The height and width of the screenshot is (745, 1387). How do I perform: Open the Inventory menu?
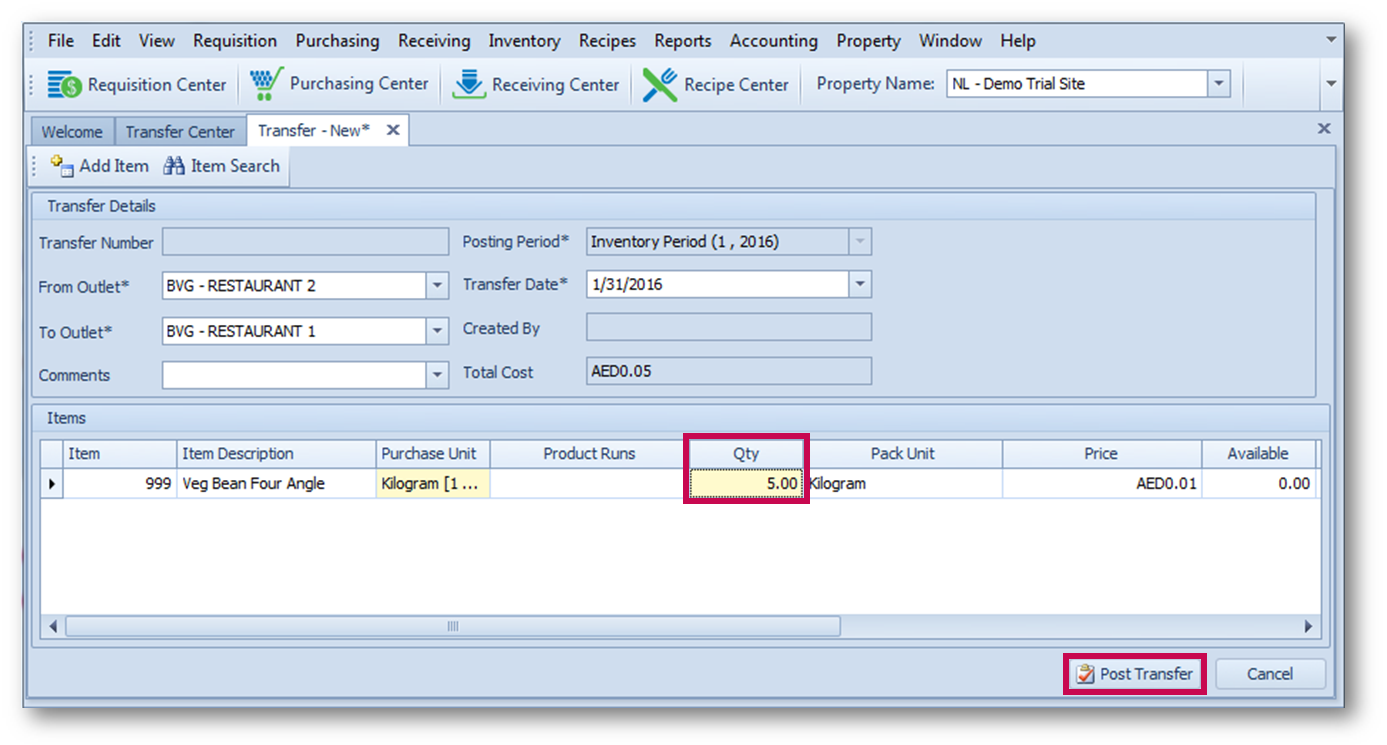[x=524, y=41]
